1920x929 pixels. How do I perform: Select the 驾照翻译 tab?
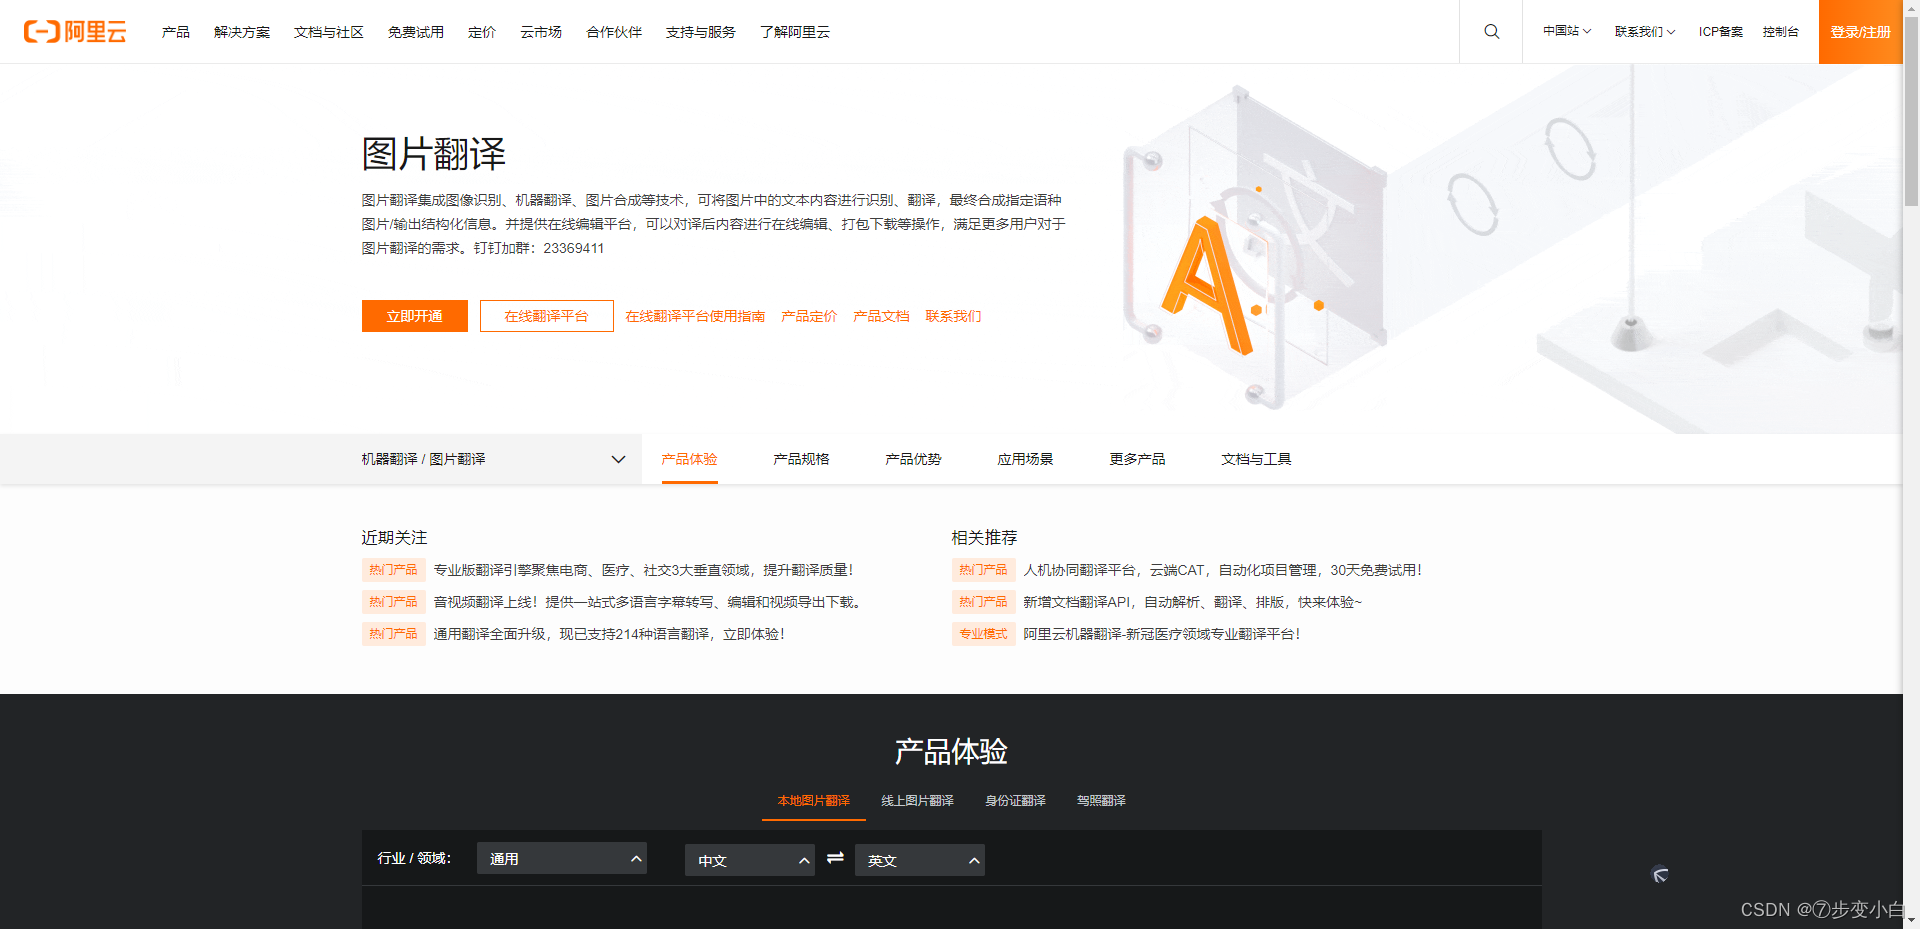(1101, 801)
